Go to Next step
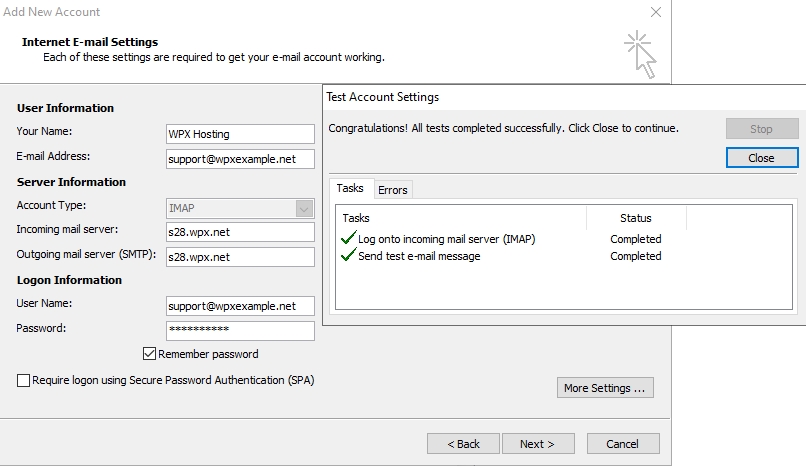The width and height of the screenshot is (806, 466). tap(536, 444)
